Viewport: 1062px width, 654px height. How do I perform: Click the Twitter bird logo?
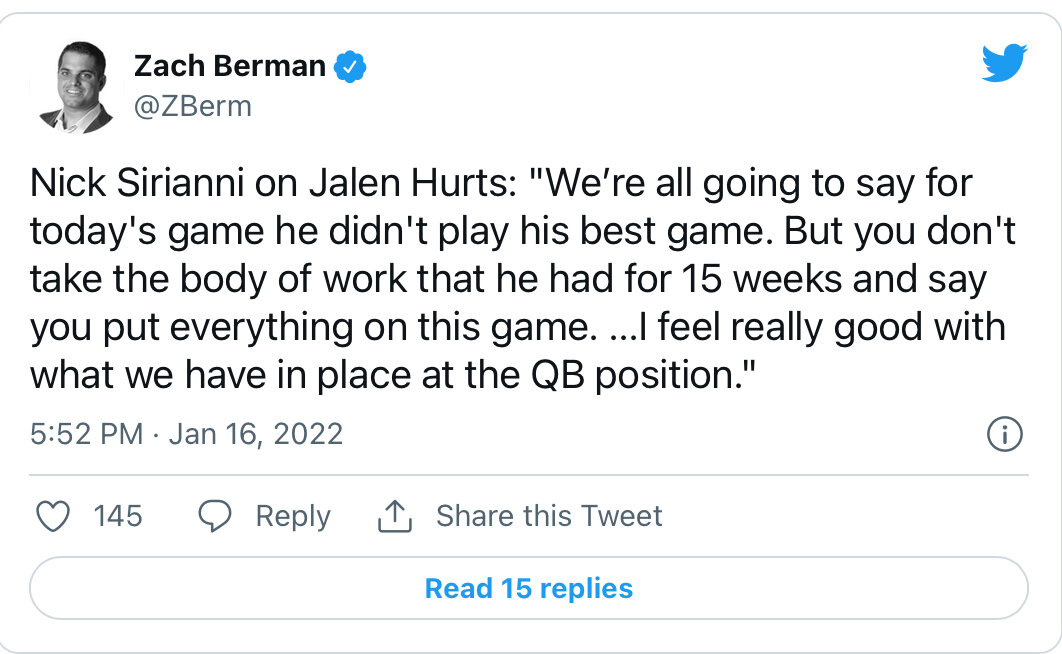(x=1004, y=65)
